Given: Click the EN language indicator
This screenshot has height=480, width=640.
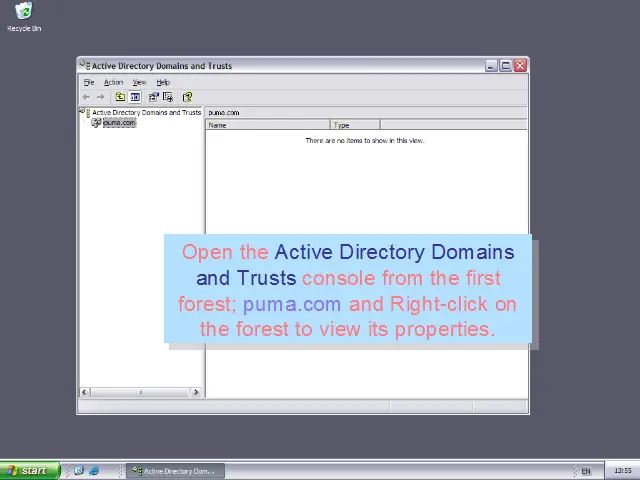Looking at the screenshot, I should point(586,471).
